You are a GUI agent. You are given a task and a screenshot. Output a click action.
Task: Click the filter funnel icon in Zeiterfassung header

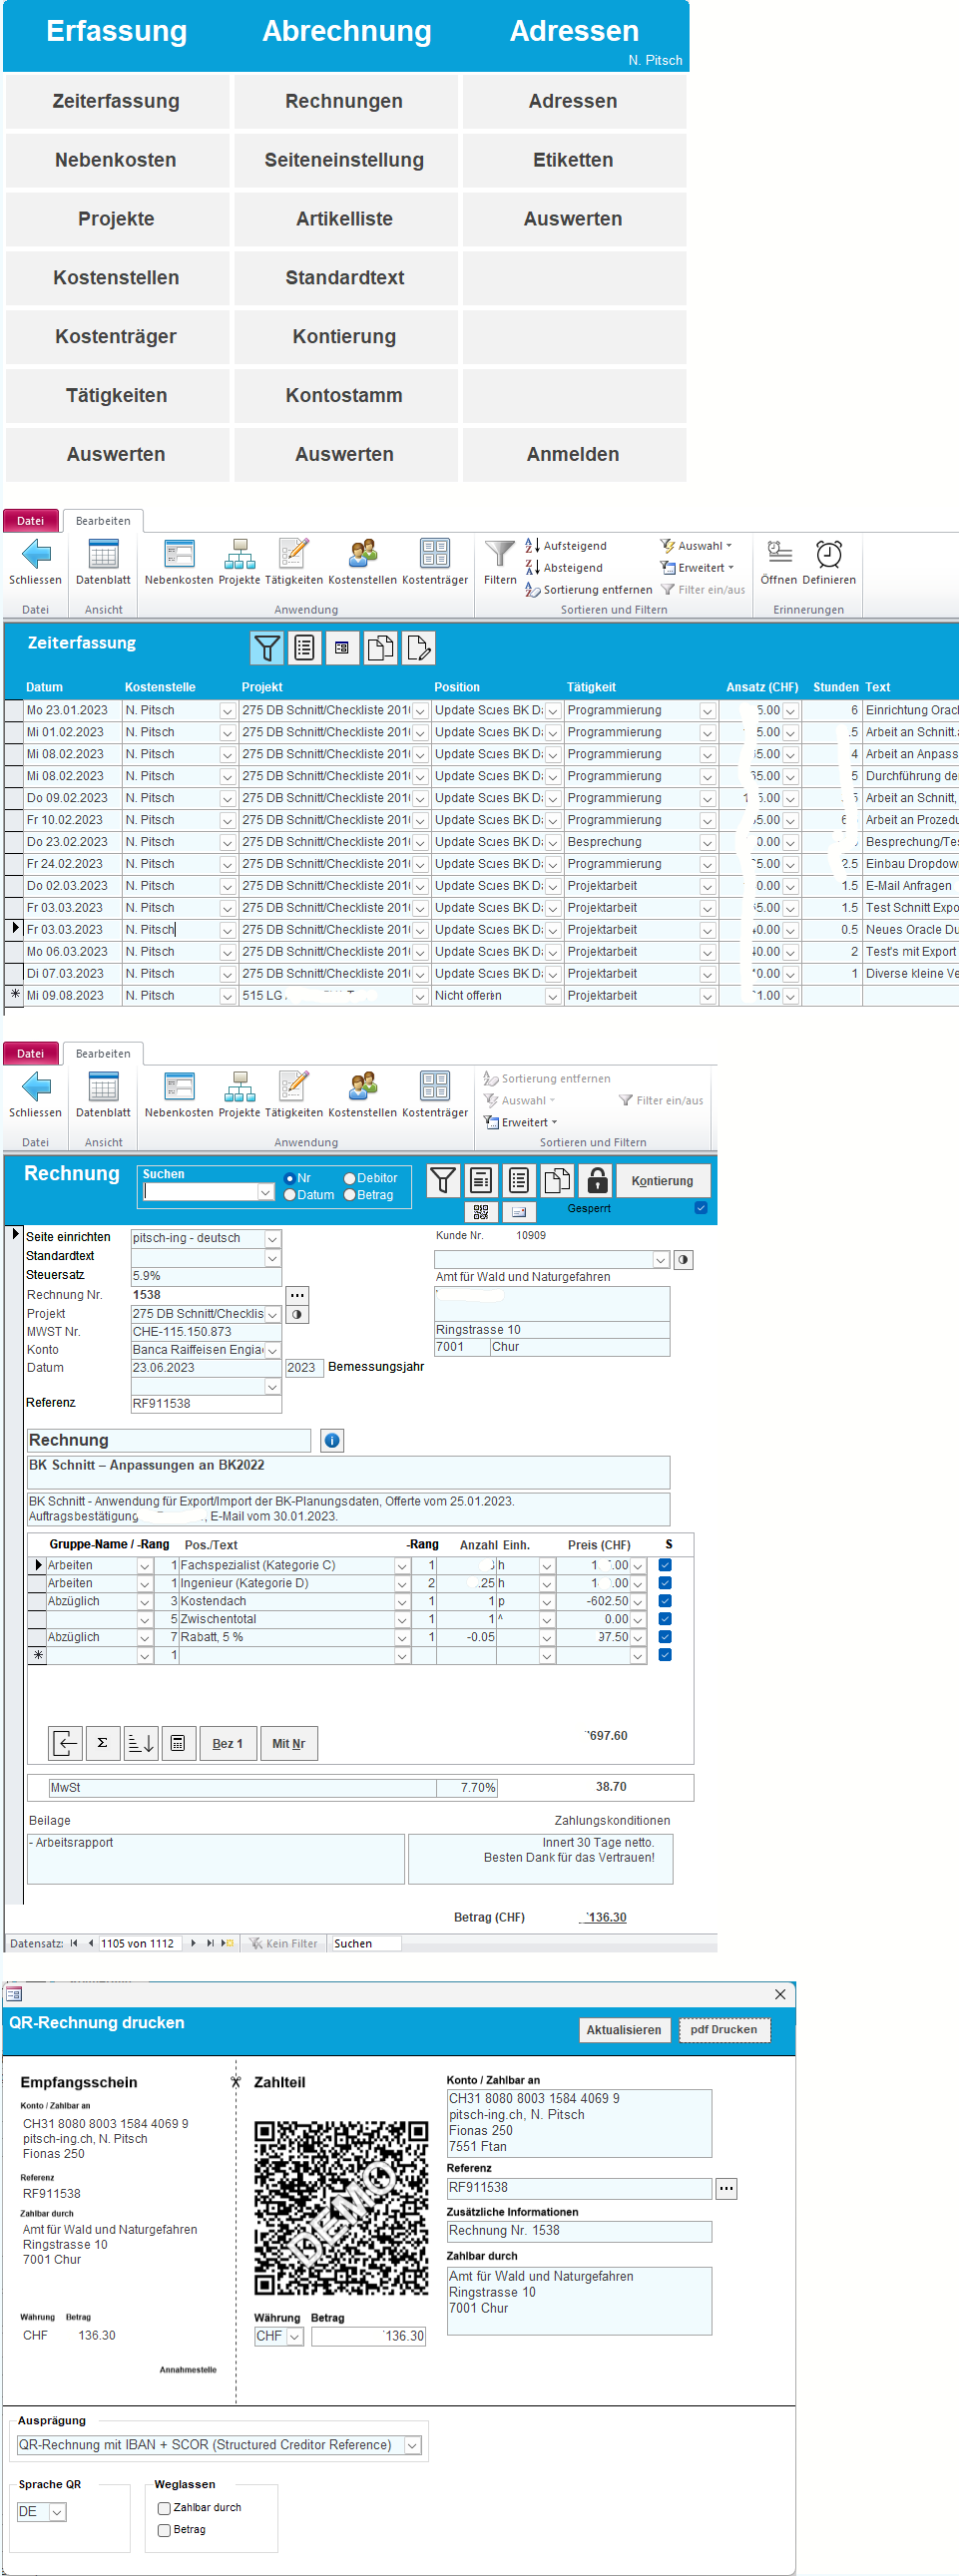coord(267,648)
